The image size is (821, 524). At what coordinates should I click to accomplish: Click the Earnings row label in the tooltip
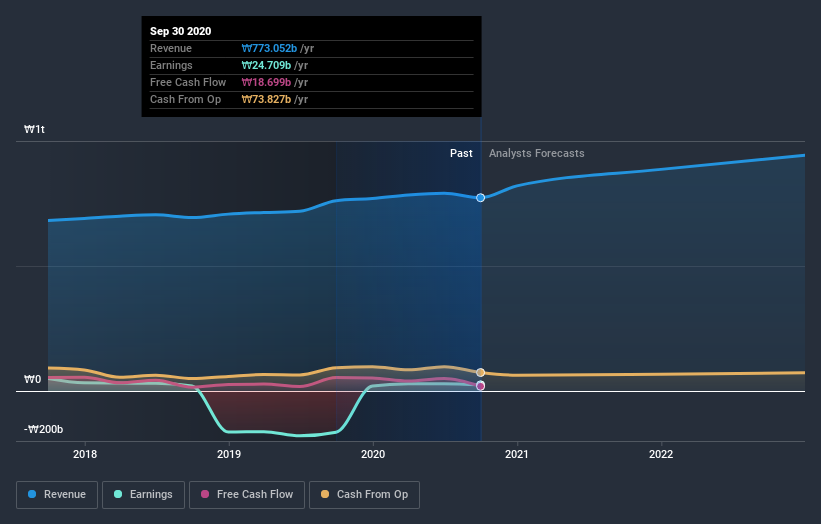(x=171, y=65)
